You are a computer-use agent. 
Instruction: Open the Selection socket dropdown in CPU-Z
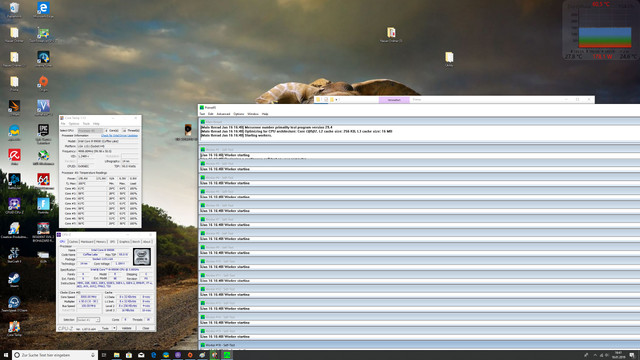88,320
